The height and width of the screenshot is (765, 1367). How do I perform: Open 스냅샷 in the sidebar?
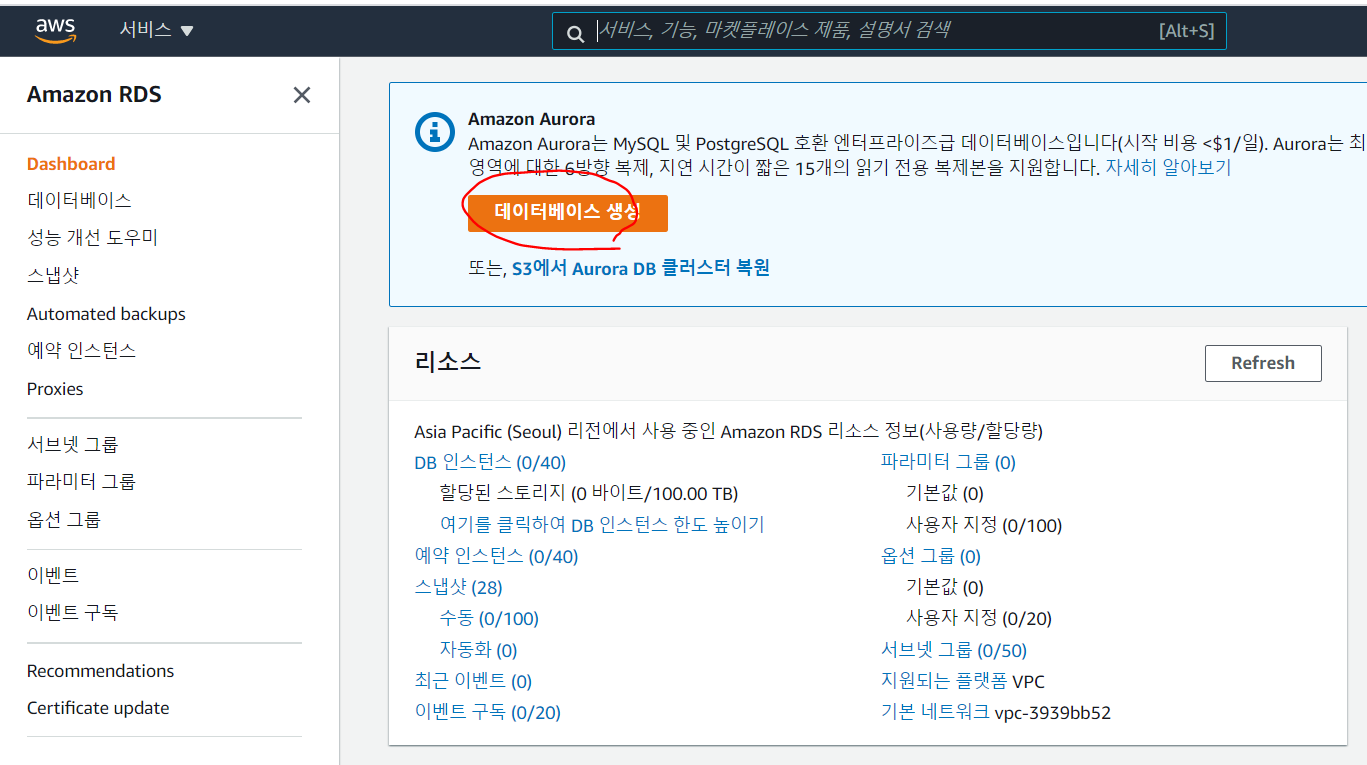point(53,275)
